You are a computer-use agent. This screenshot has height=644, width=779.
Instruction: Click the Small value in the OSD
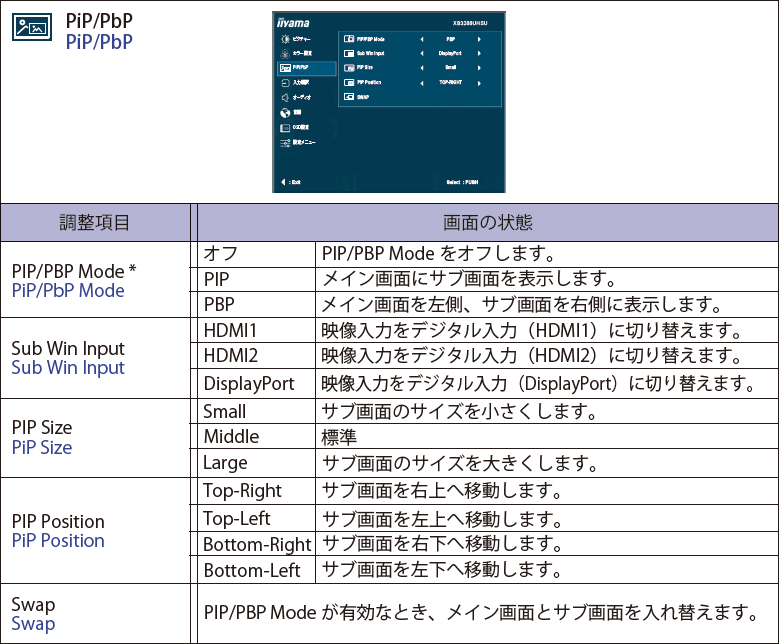451,68
